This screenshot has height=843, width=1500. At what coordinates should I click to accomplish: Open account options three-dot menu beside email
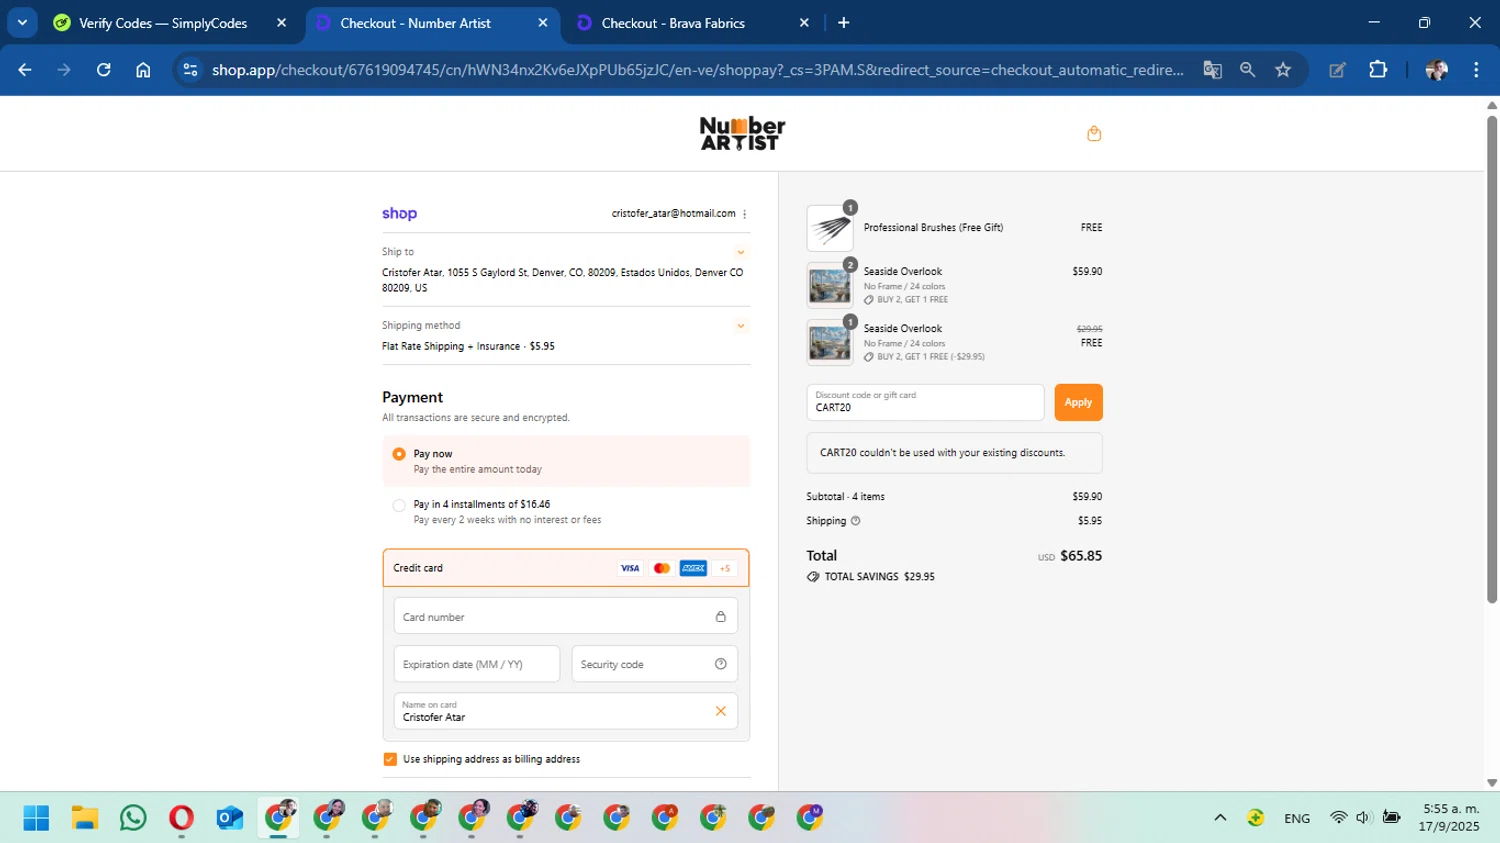(745, 214)
